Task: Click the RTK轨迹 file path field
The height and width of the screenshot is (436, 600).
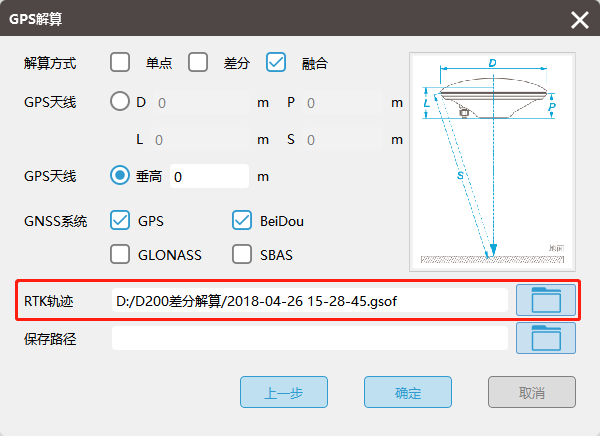Action: coord(310,299)
